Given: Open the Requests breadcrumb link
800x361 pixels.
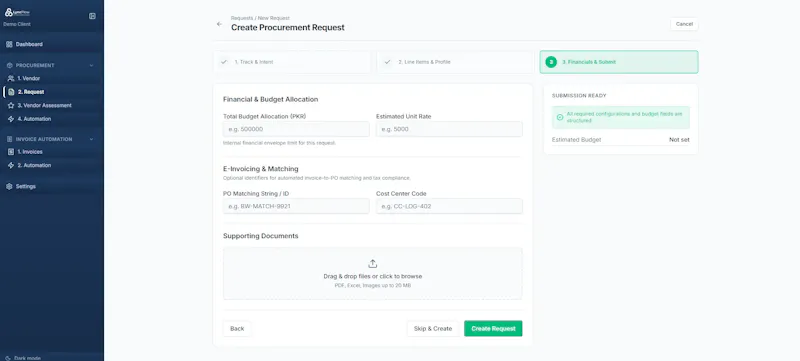Looking at the screenshot, I should [x=241, y=18].
